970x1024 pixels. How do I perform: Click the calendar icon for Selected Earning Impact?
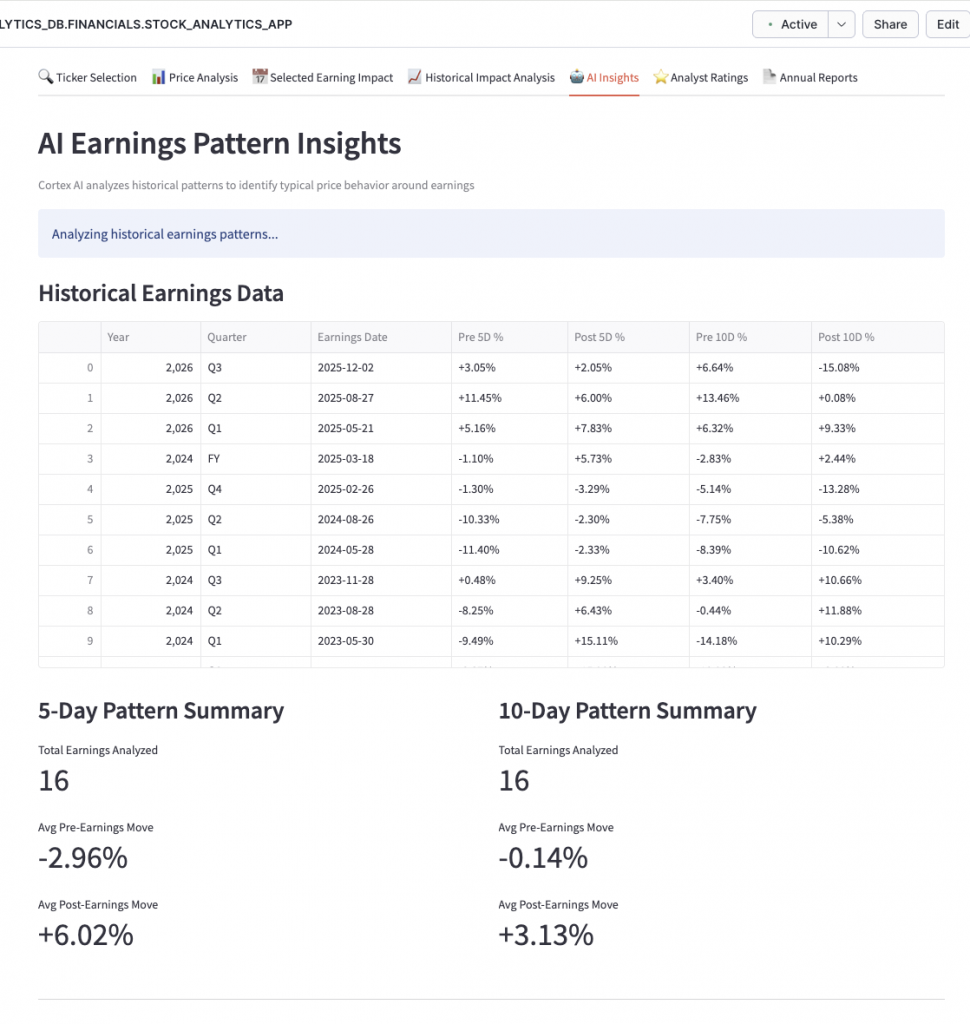[x=260, y=77]
